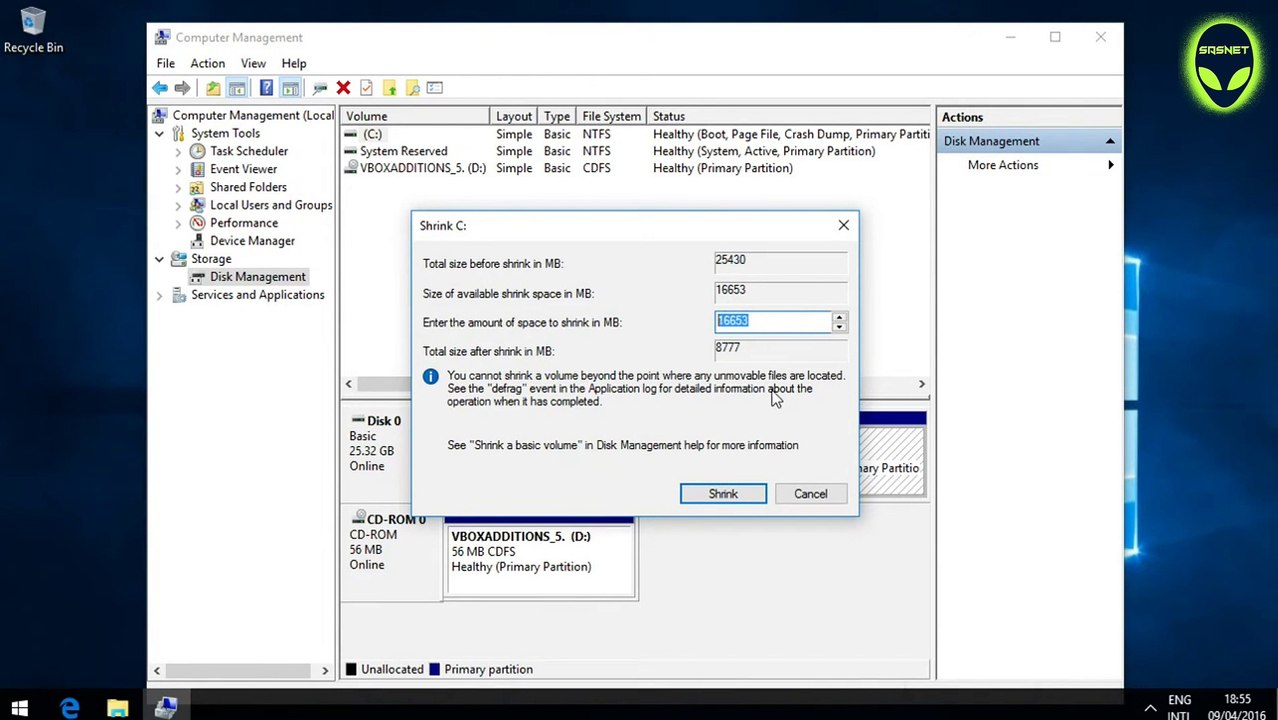Screen dimensions: 1278x720
Task: Click the grey Forward arrow in the toolbar
Action: [182, 88]
